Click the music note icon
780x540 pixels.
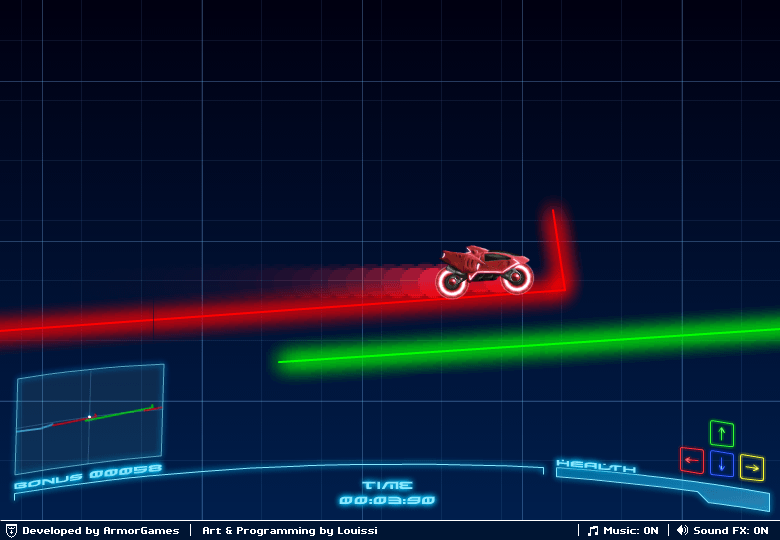pyautogui.click(x=592, y=531)
